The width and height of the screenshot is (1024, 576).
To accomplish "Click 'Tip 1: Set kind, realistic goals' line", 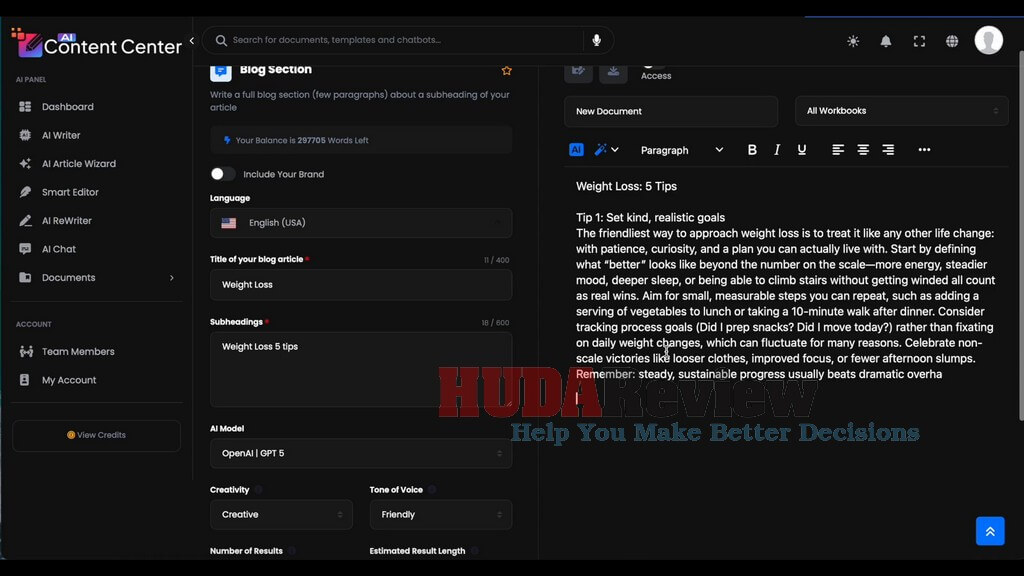I will coord(650,217).
